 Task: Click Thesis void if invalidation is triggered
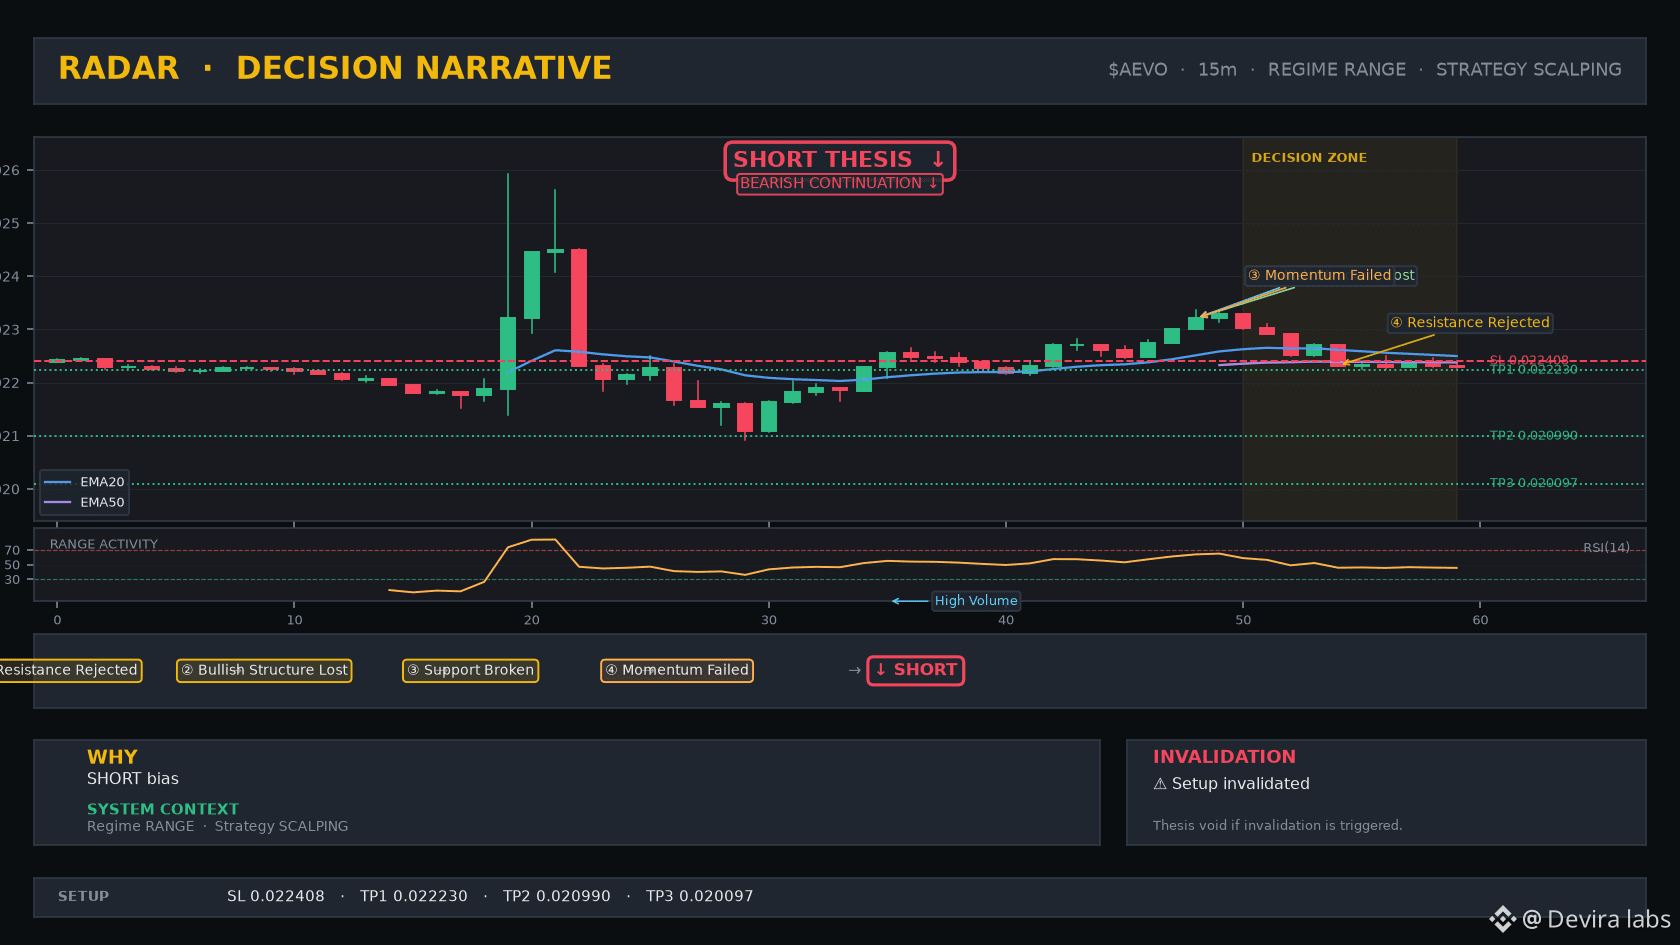1278,826
